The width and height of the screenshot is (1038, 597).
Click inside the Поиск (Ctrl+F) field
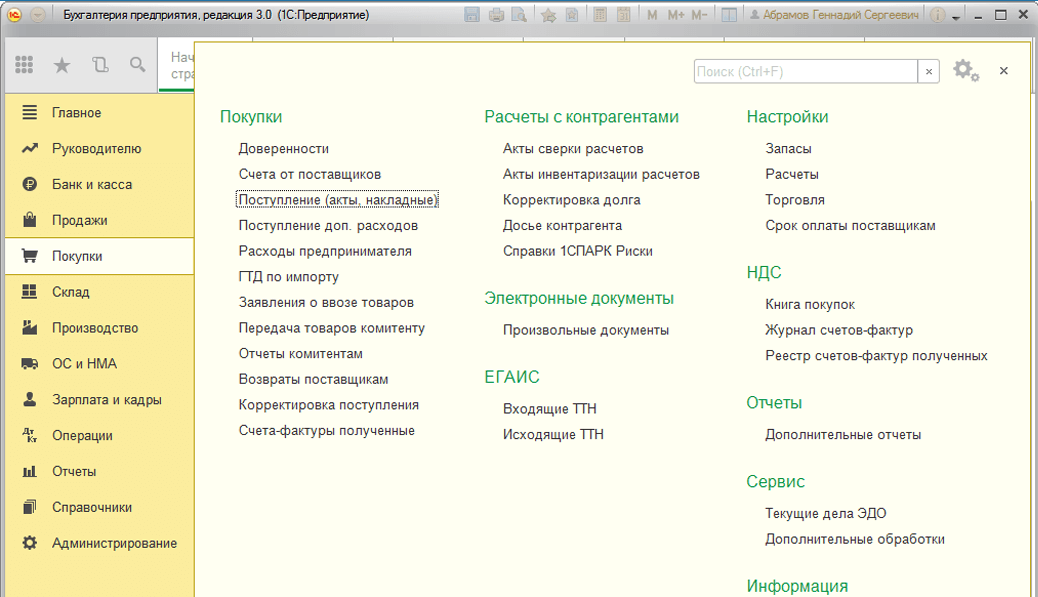click(x=806, y=71)
